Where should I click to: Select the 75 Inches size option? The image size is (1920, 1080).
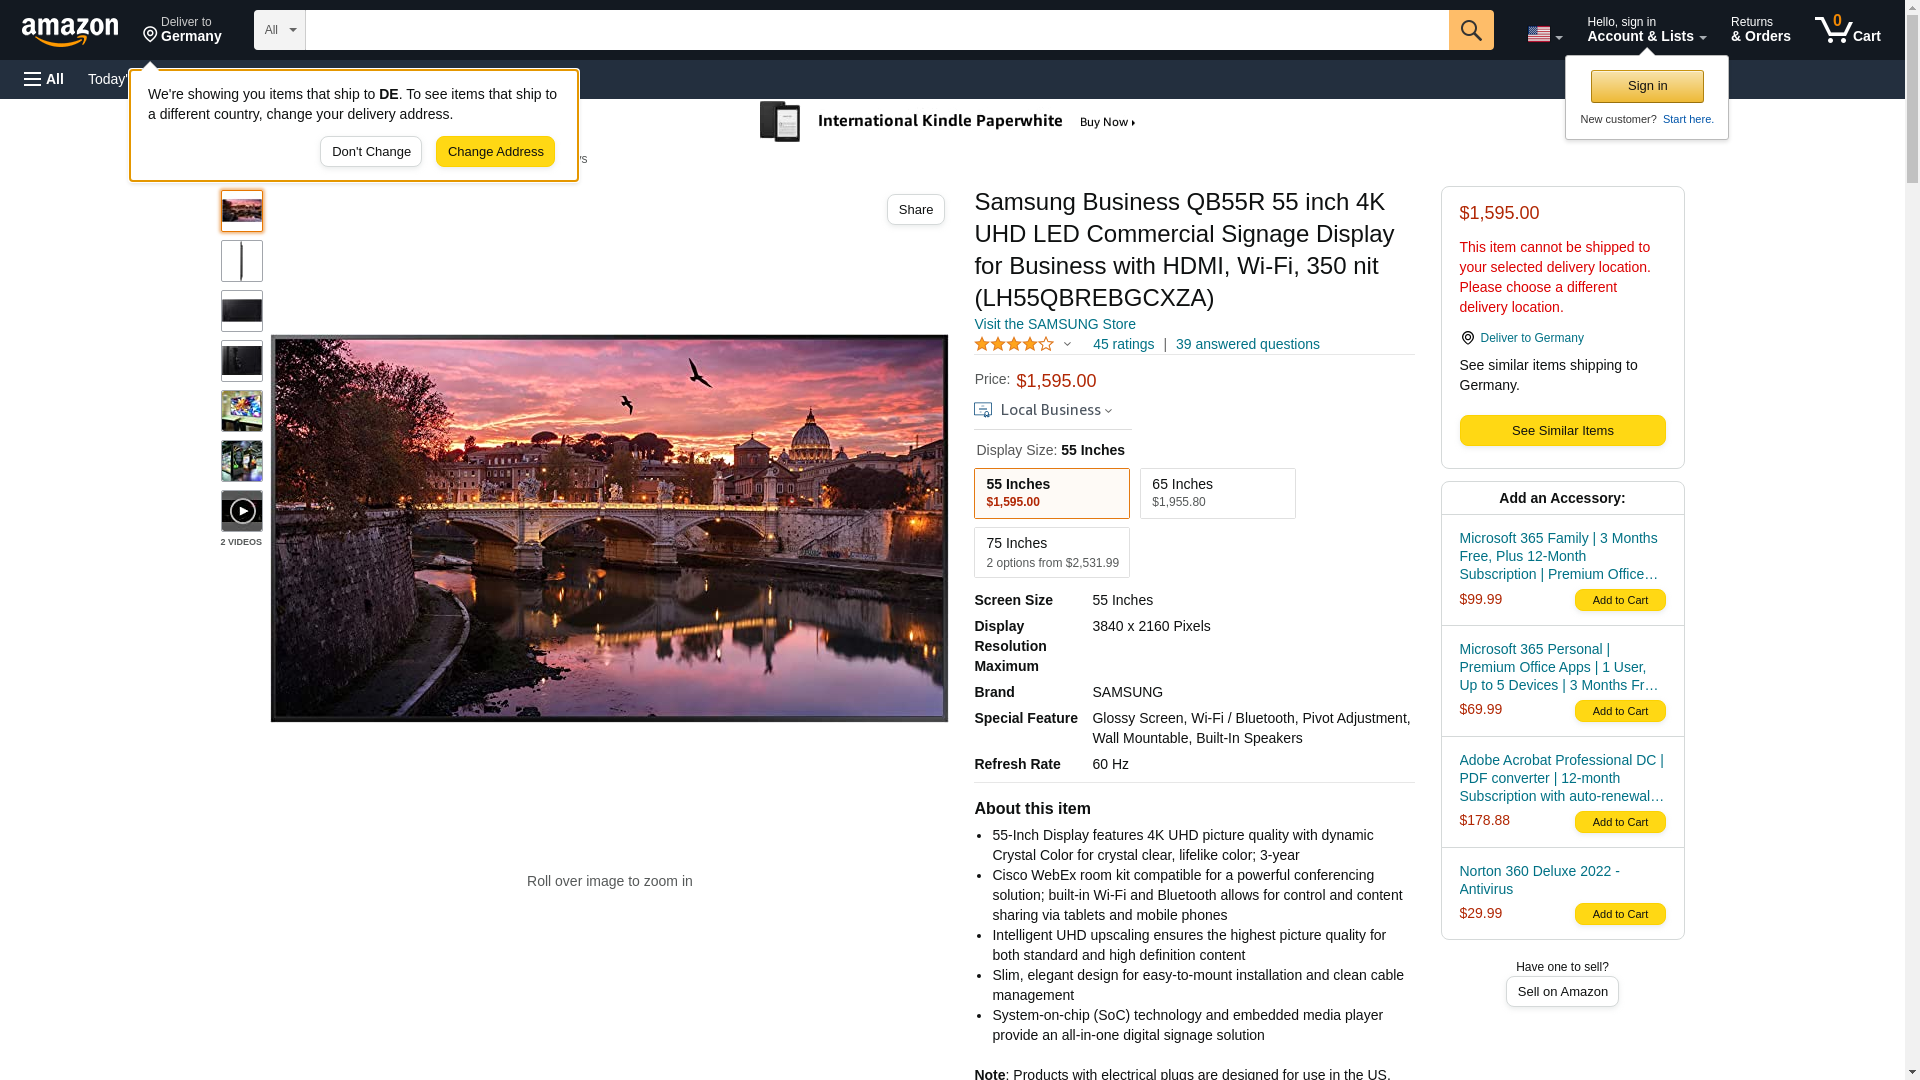(x=1051, y=552)
